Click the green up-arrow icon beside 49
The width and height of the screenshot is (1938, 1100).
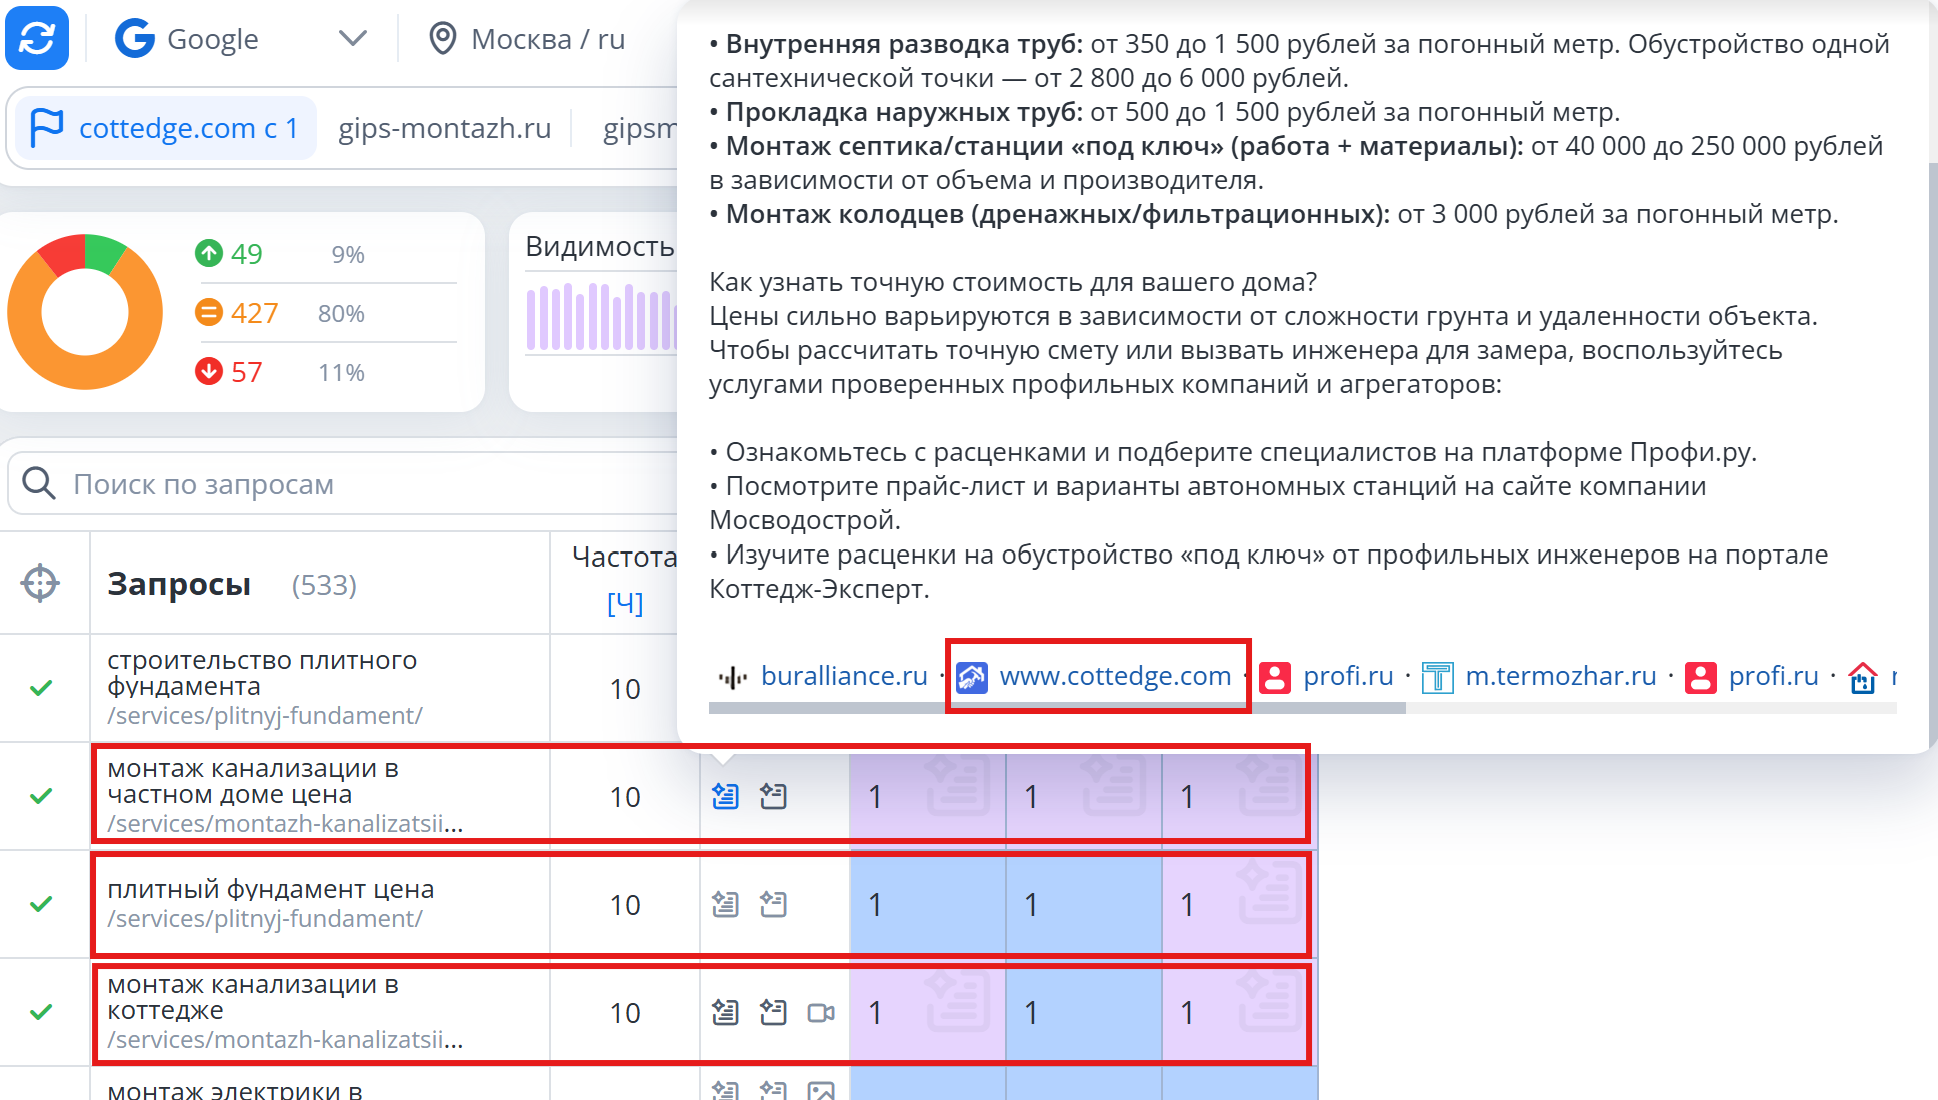(208, 253)
